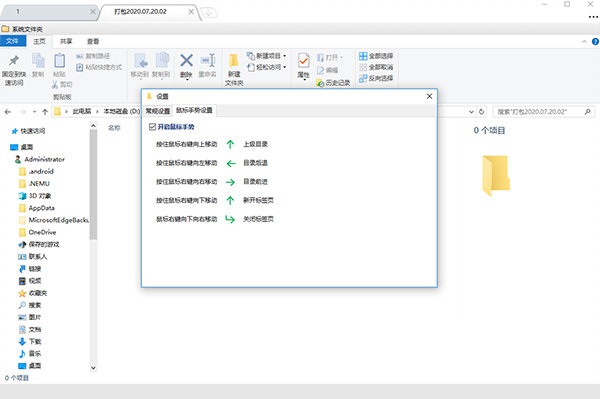The height and width of the screenshot is (399, 600).
Task: Open the Properties (属性) checkmark icon
Action: click(x=303, y=61)
